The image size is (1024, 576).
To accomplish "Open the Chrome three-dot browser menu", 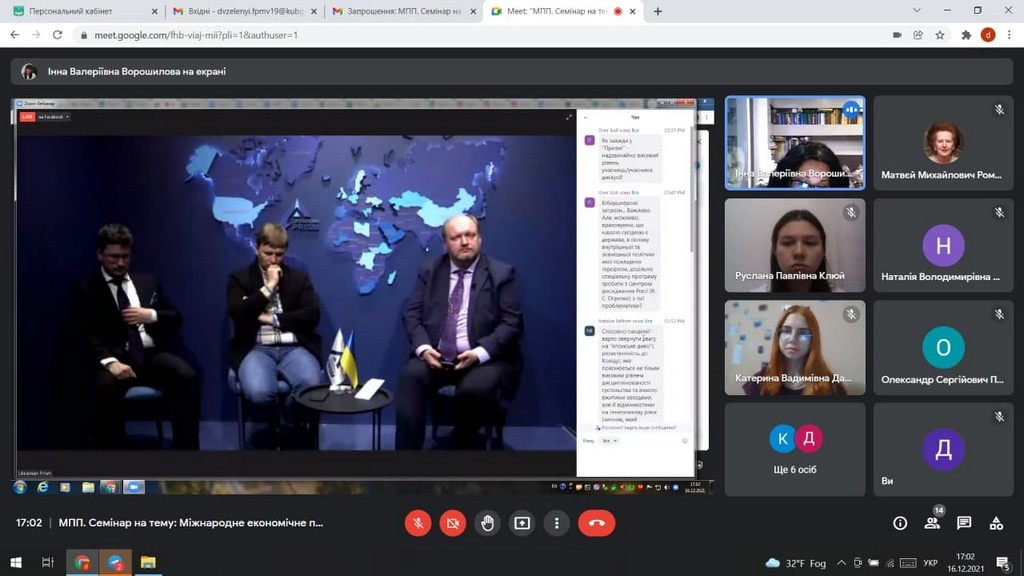I will (1009, 35).
